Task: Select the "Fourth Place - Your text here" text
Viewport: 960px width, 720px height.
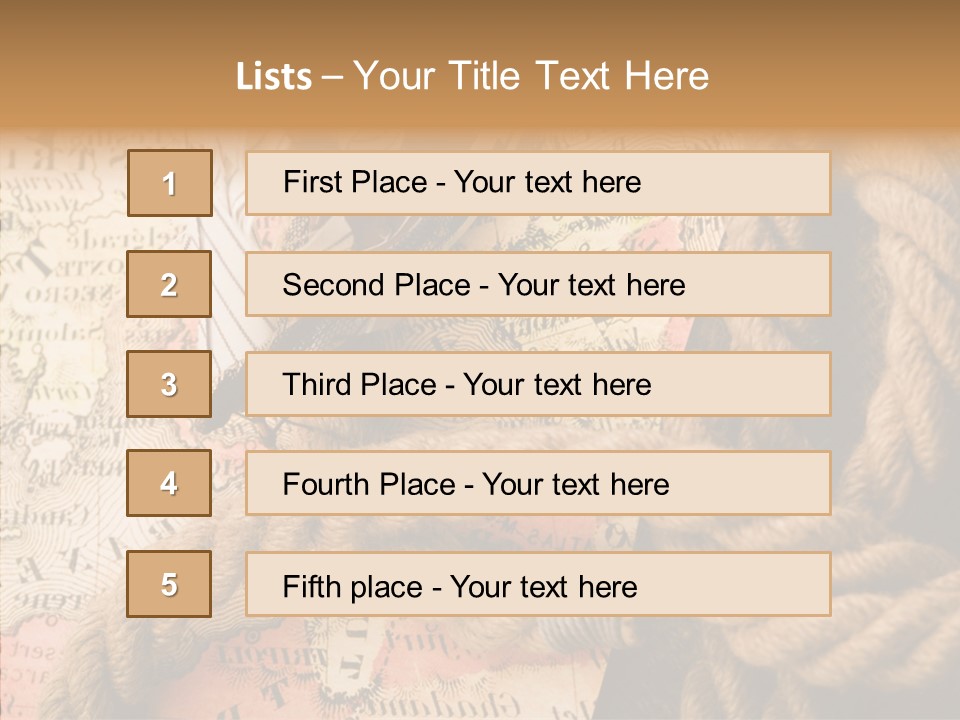Action: pyautogui.click(x=475, y=485)
